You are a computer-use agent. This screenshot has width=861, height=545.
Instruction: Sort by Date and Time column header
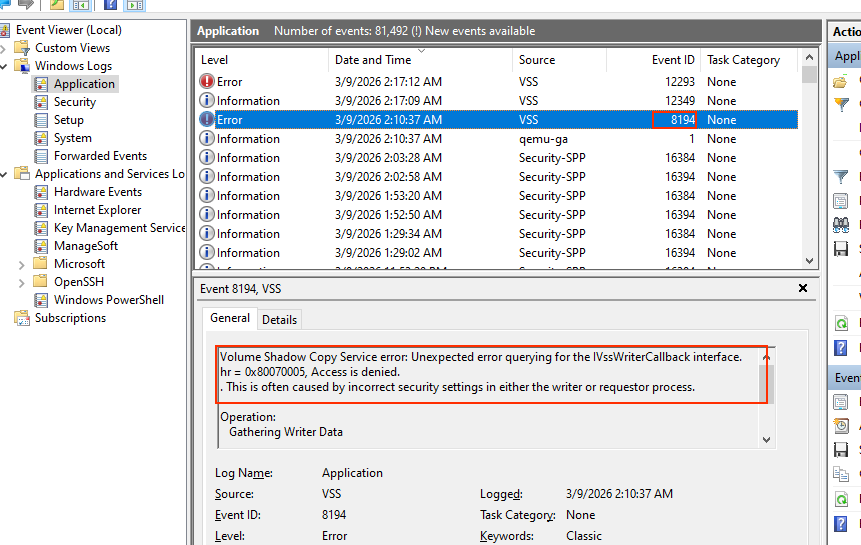tap(421, 60)
